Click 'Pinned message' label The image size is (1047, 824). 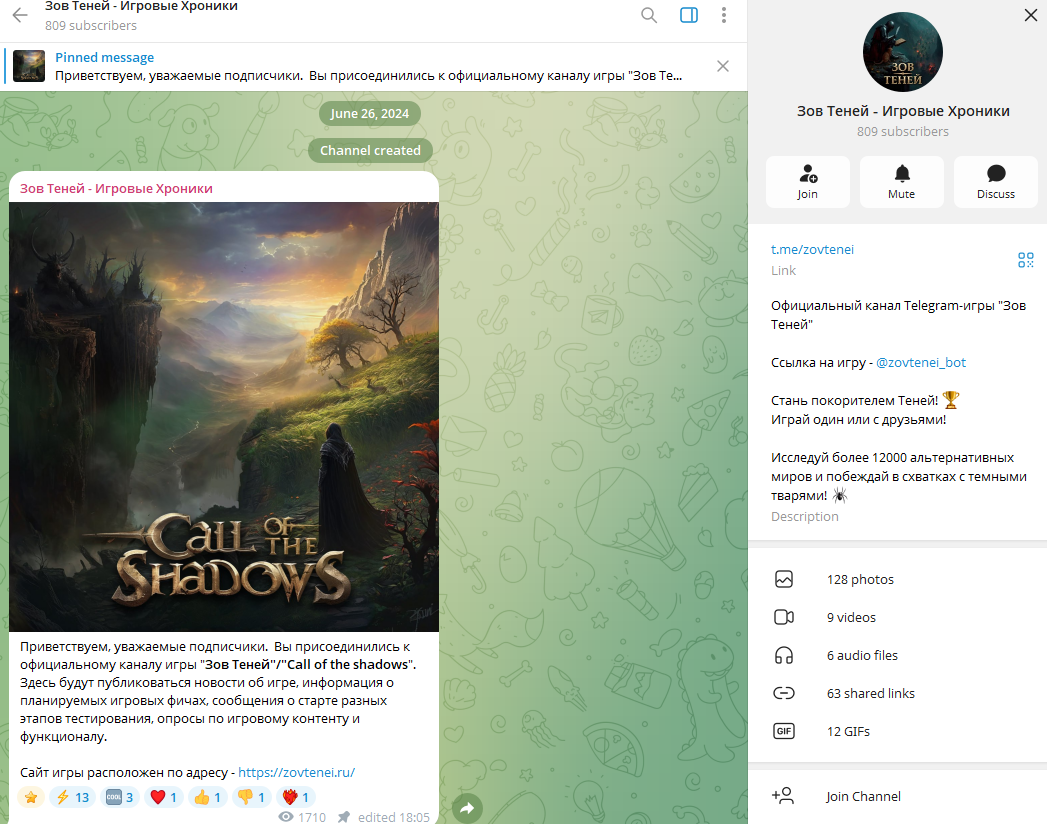[104, 57]
